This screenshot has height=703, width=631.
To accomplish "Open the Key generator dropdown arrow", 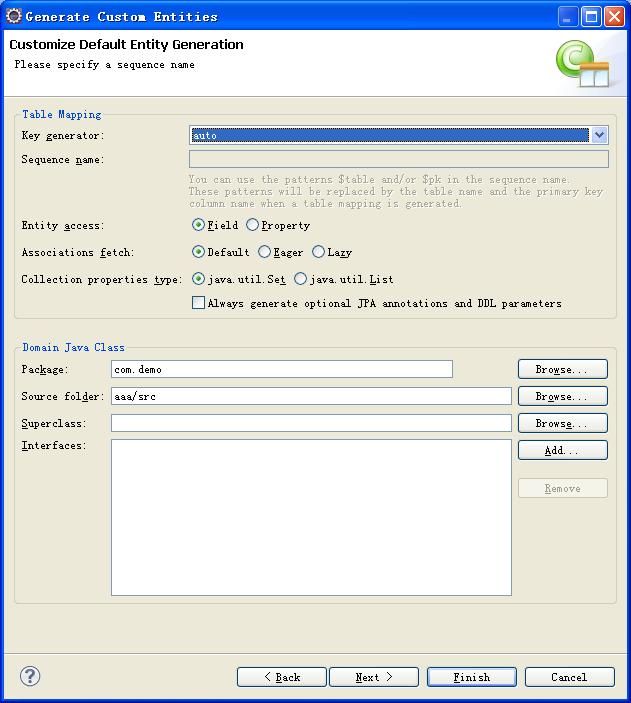I will click(x=599, y=135).
